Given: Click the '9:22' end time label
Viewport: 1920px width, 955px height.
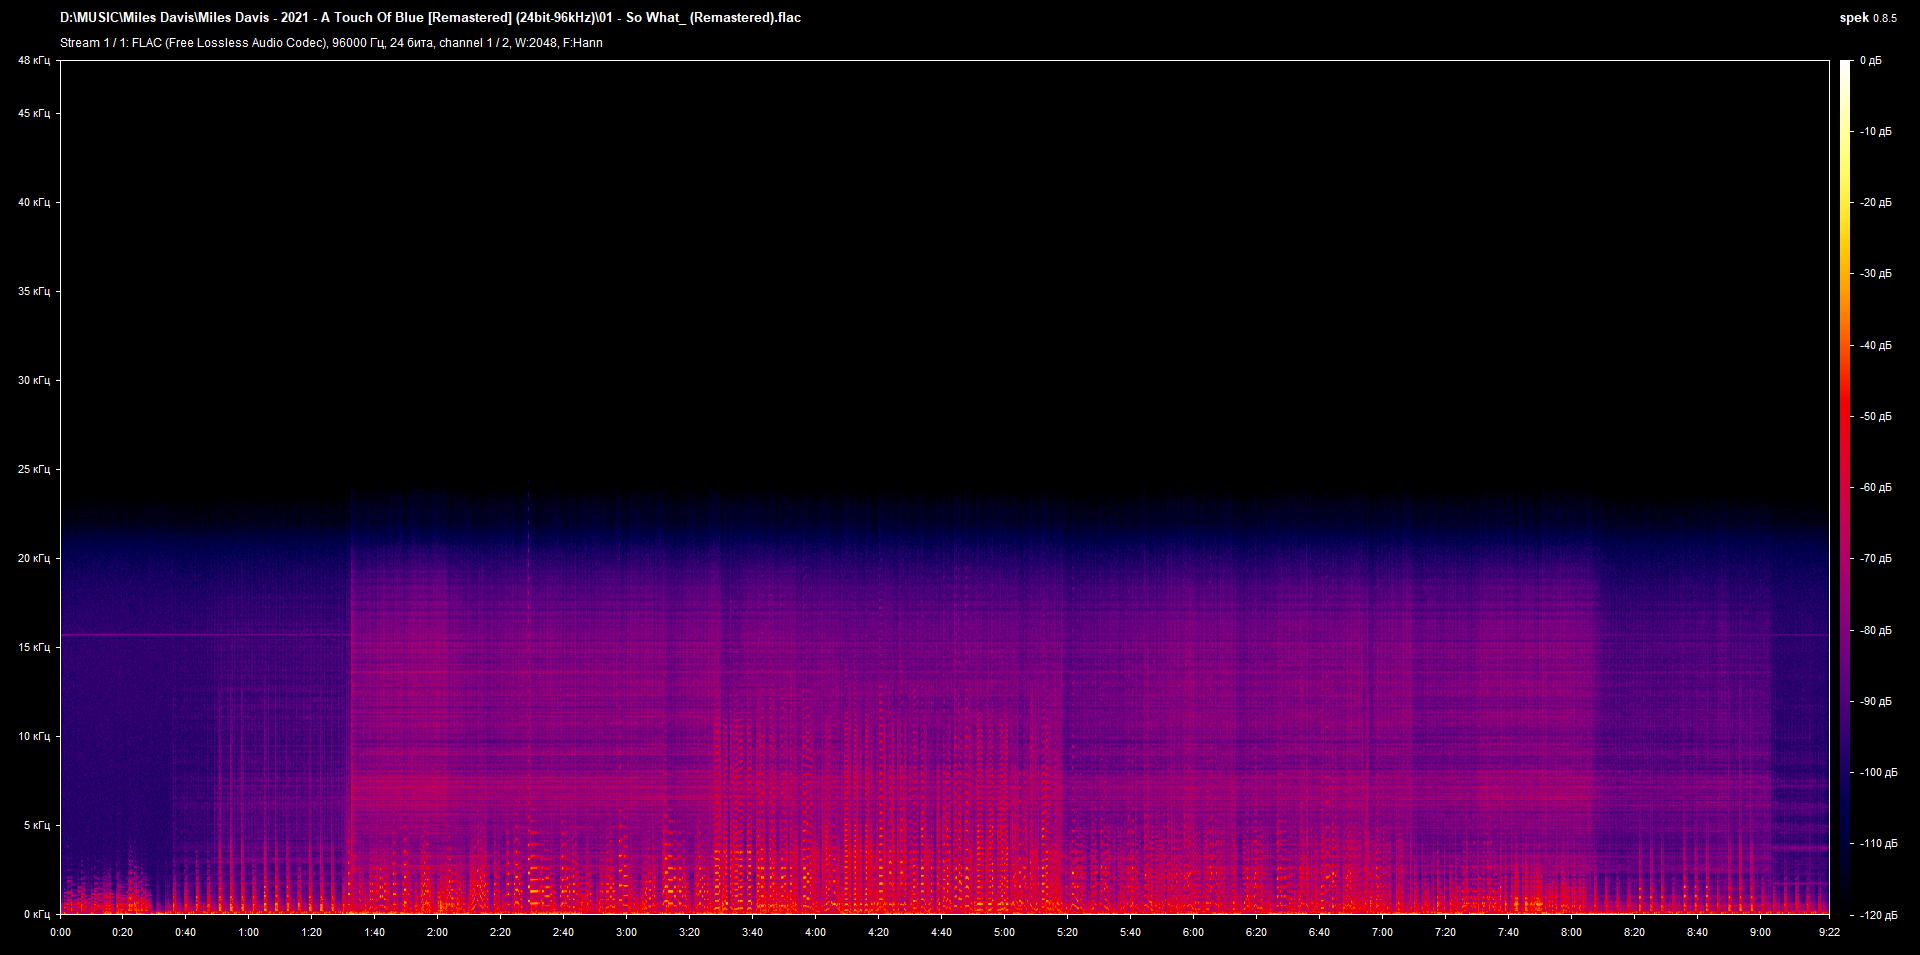Looking at the screenshot, I should click(1830, 933).
